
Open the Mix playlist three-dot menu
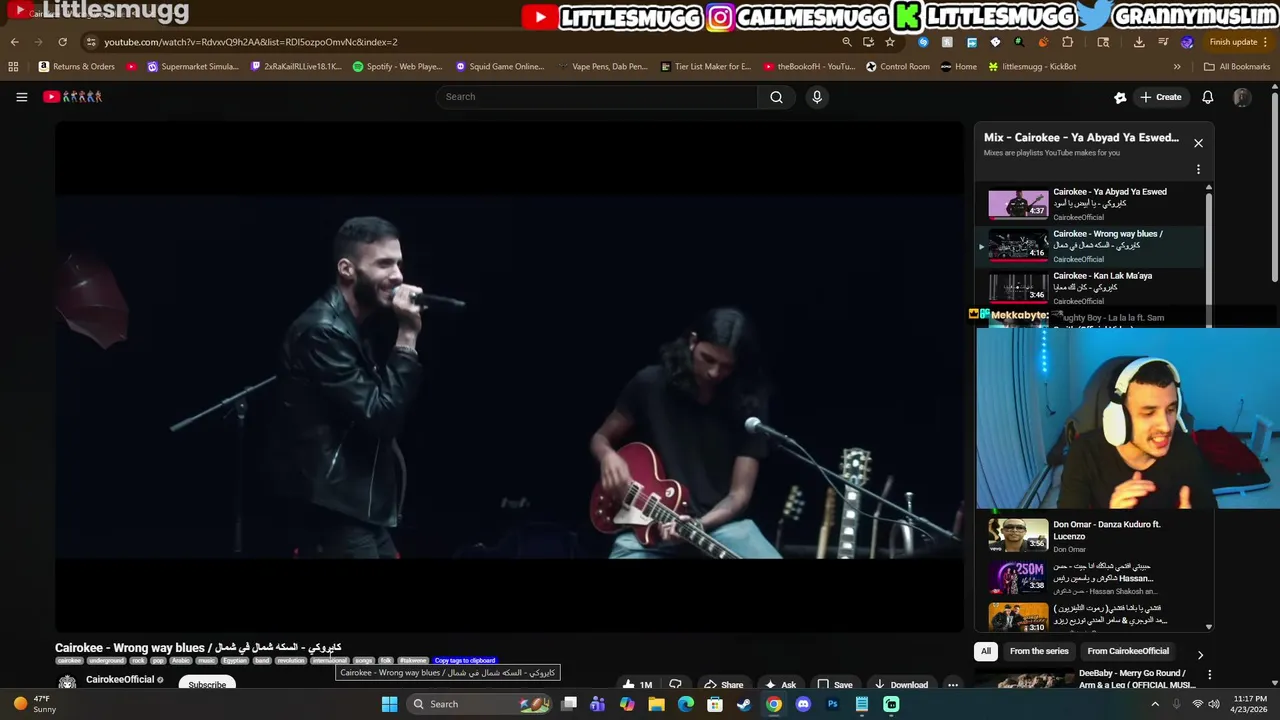(x=1198, y=170)
